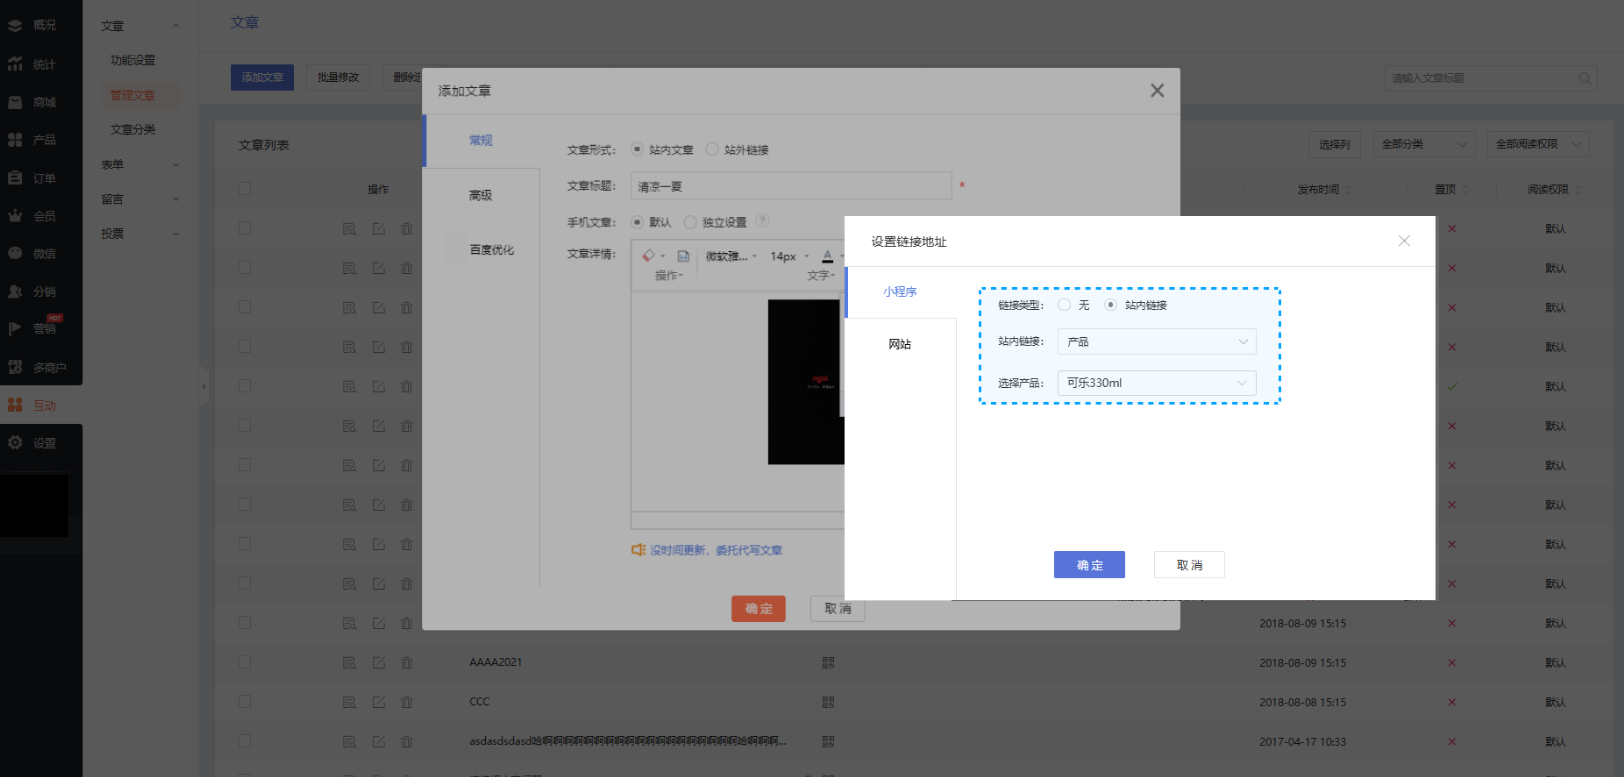Click the help question mark beside 独立设置

(x=762, y=221)
